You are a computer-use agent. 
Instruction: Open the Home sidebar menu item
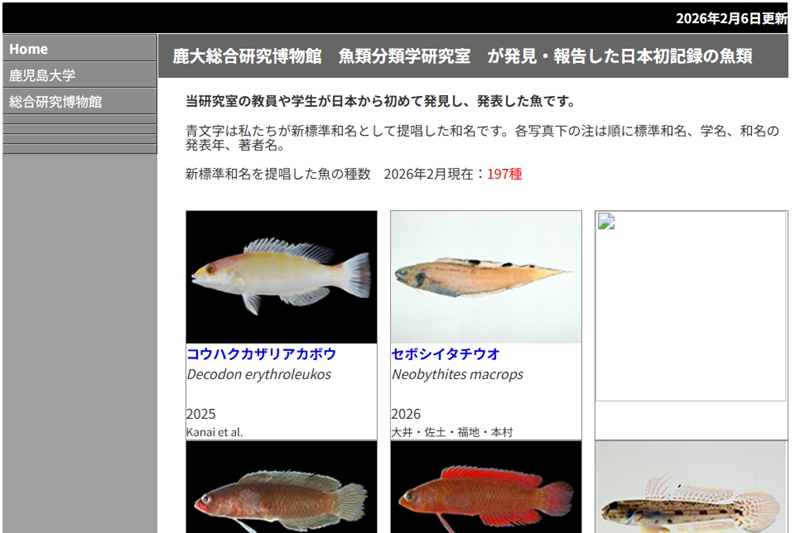coord(80,49)
